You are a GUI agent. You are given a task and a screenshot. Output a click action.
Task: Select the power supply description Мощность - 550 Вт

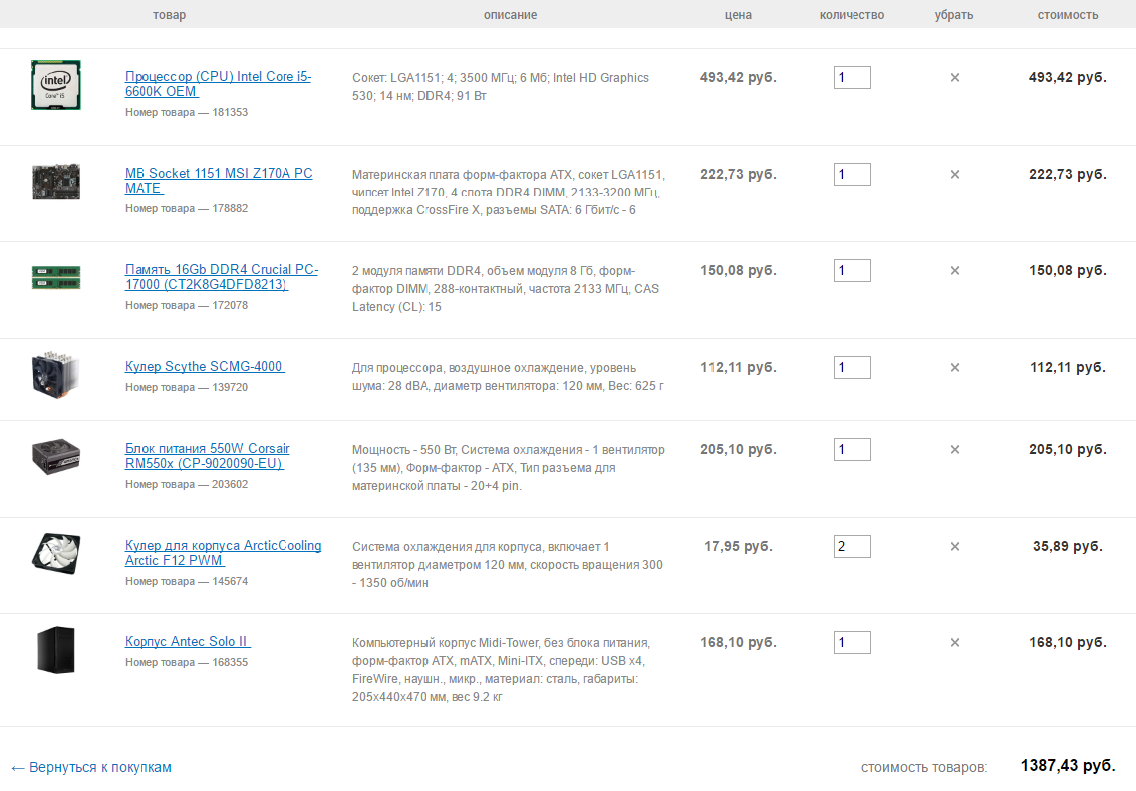508,468
